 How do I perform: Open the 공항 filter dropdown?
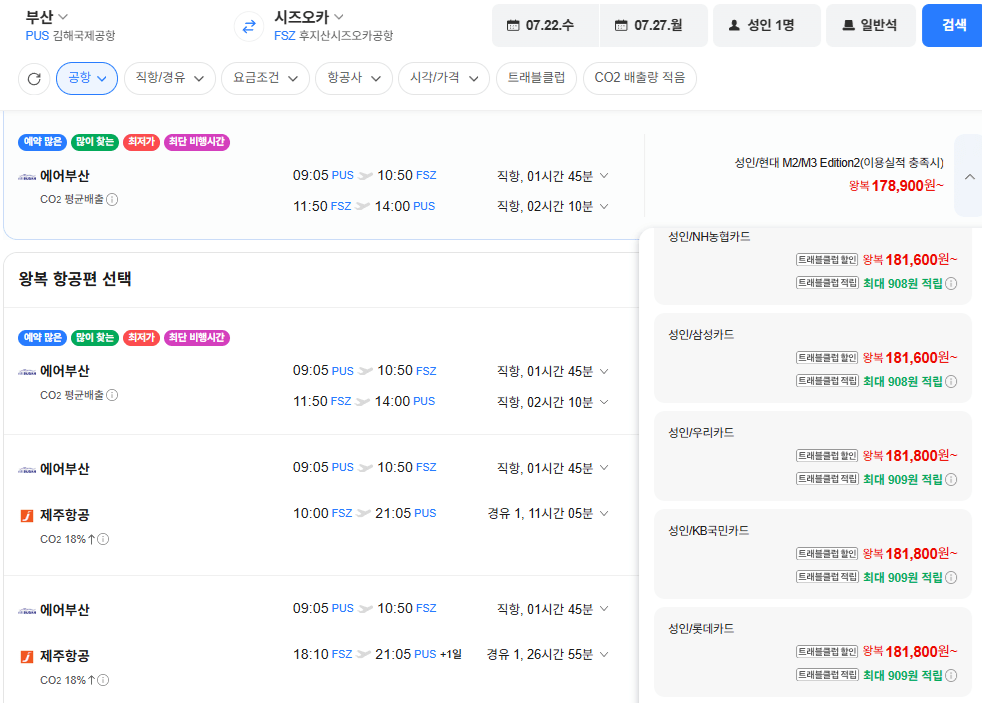(87, 78)
